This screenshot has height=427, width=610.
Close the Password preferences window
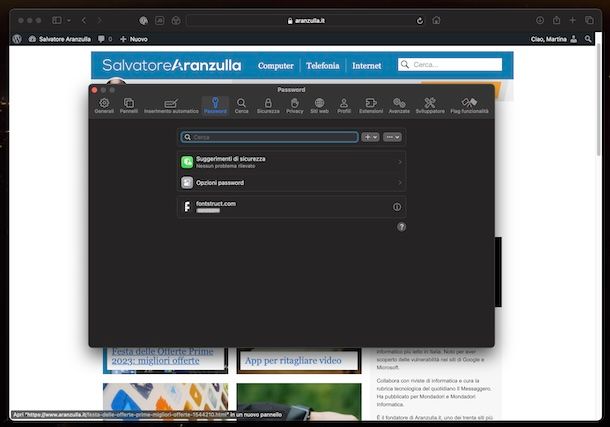[x=95, y=90]
